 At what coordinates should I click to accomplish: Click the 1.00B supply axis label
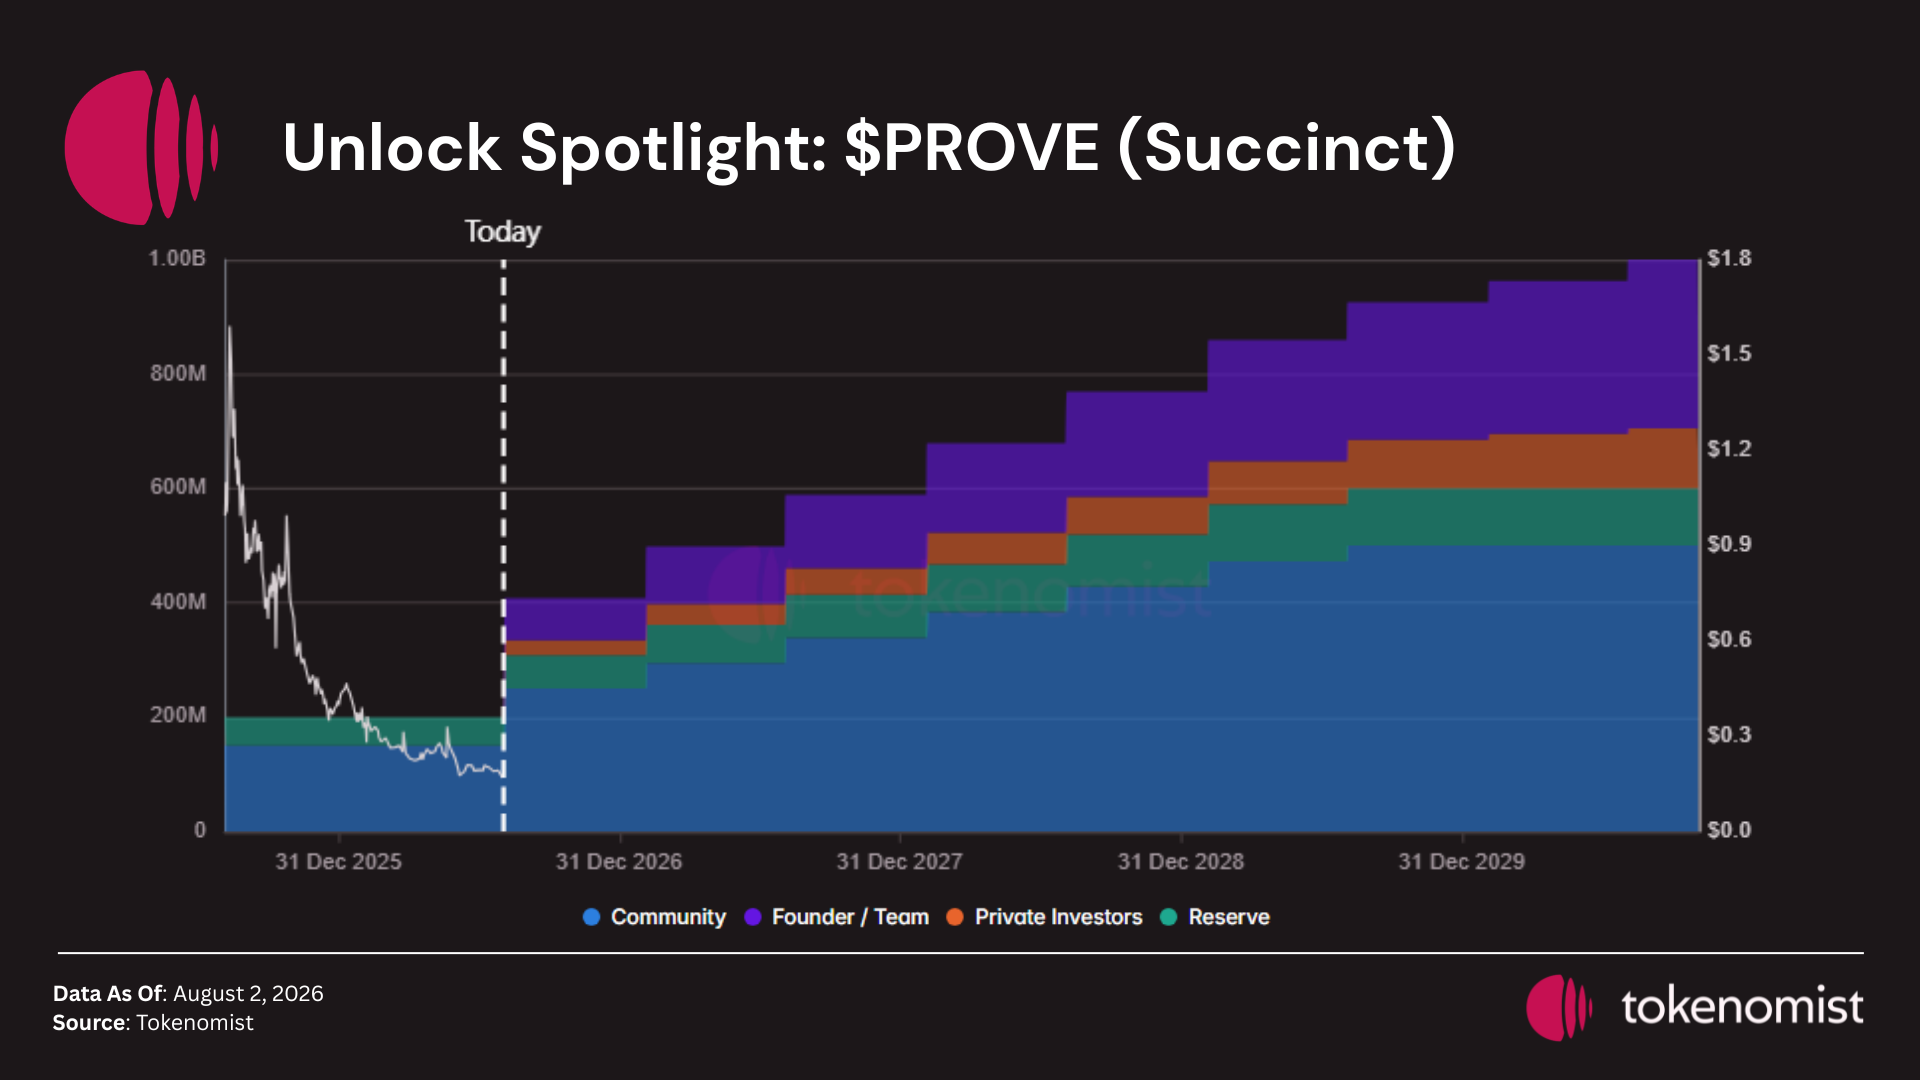(177, 259)
